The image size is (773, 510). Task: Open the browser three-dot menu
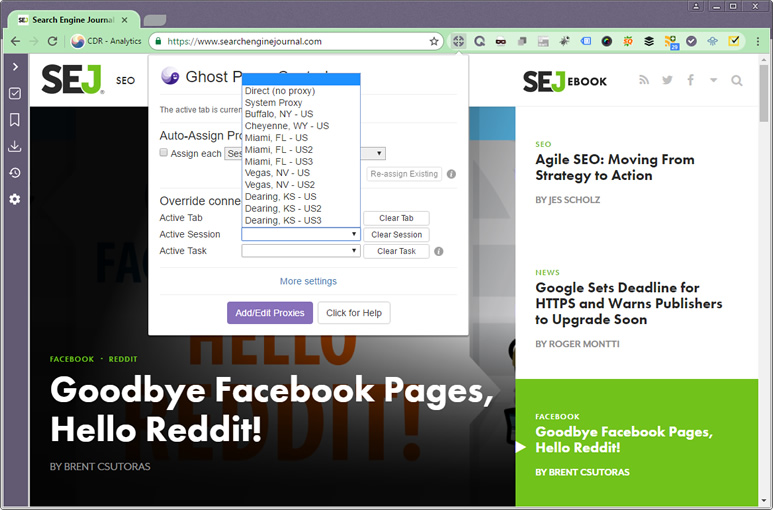click(758, 41)
